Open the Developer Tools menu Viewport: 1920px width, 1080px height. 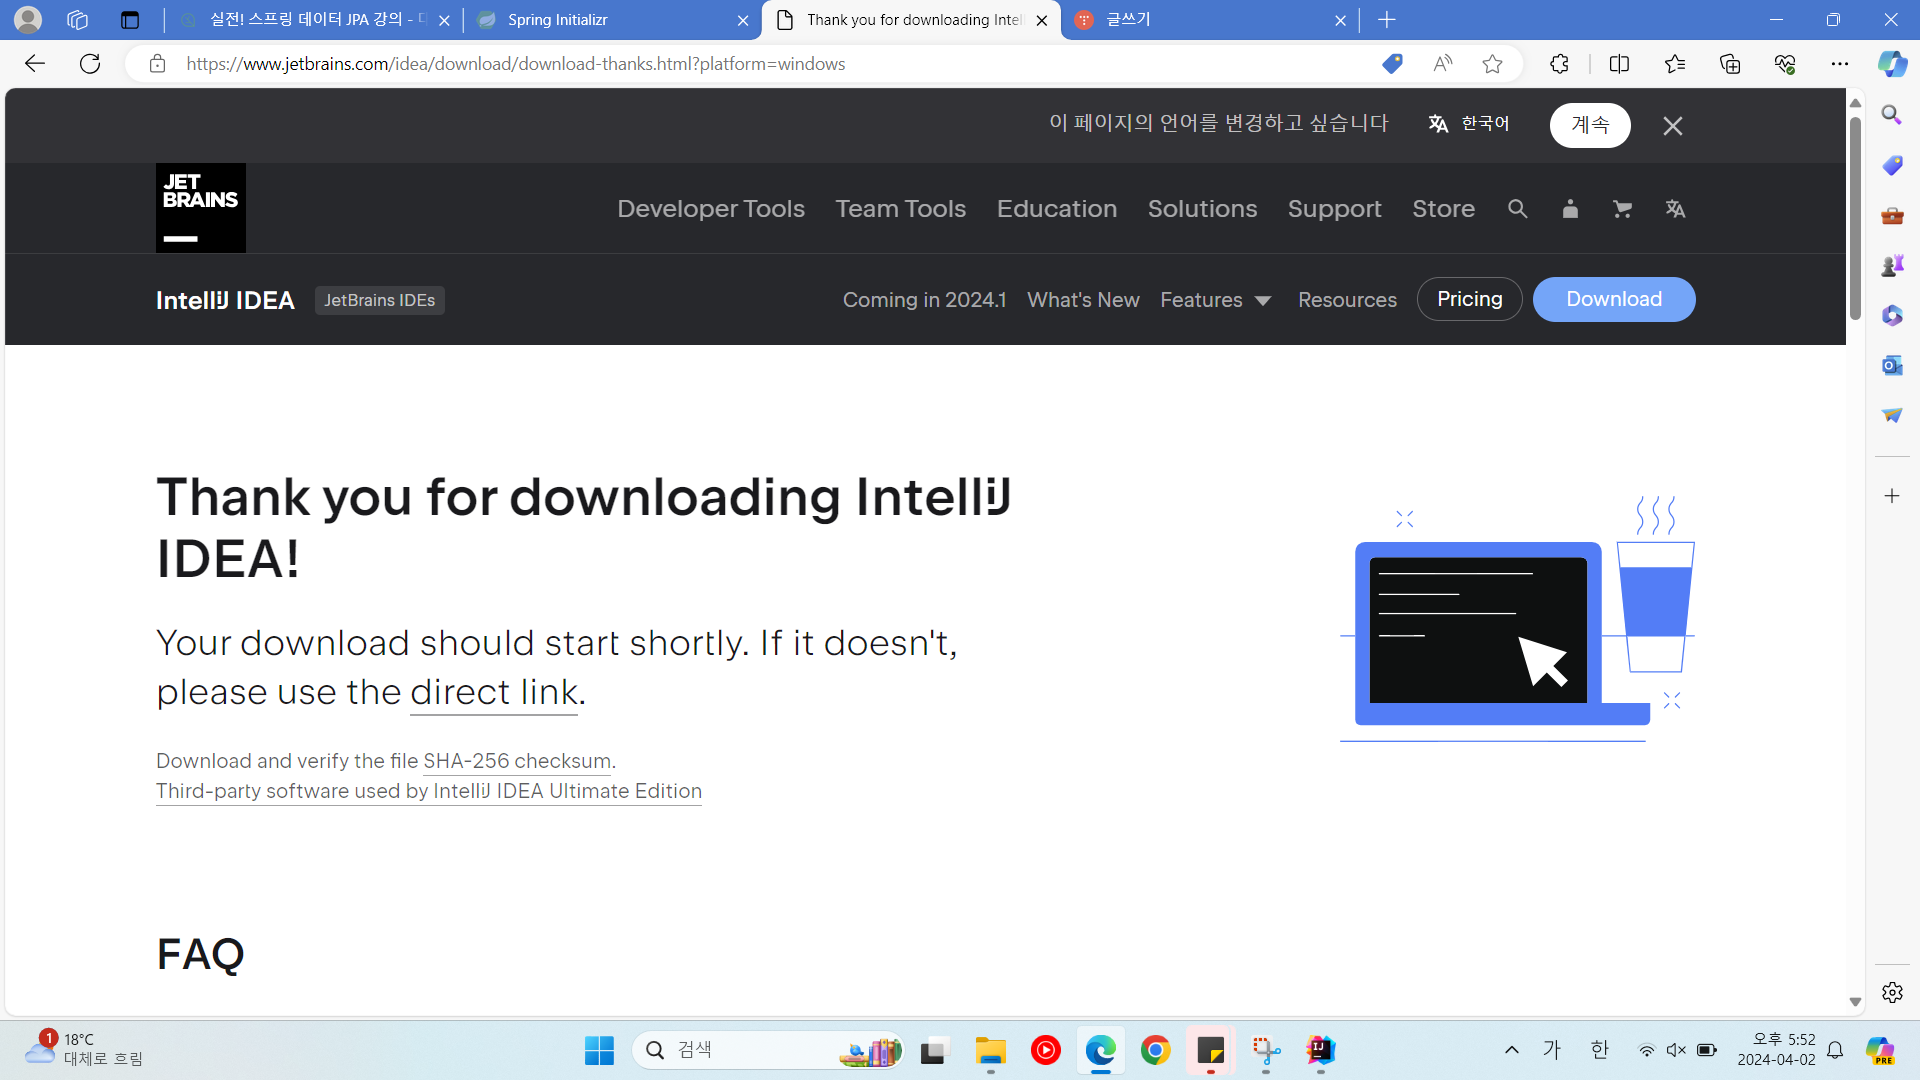click(x=710, y=209)
